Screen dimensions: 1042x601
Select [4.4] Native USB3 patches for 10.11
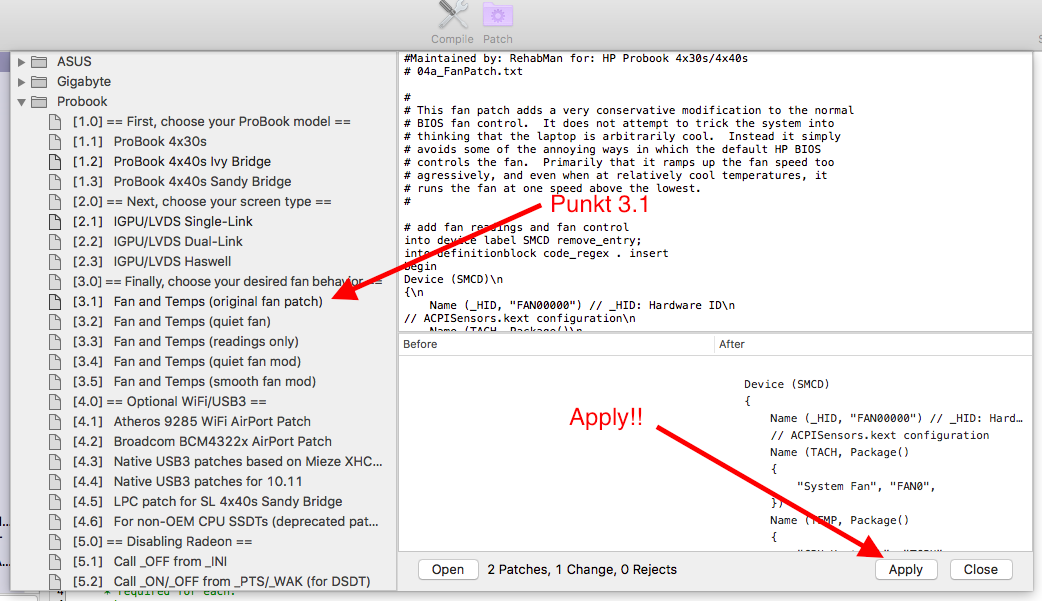click(187, 481)
